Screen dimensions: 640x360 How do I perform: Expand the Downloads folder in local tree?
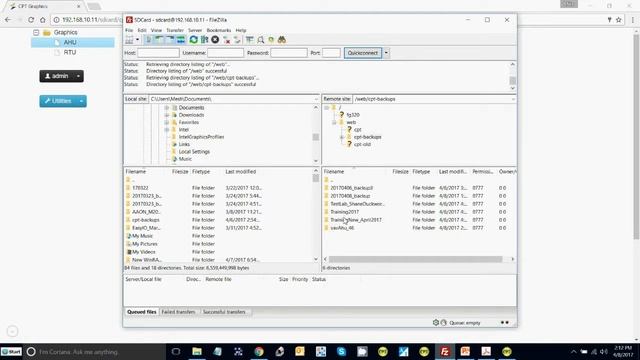coord(167,115)
